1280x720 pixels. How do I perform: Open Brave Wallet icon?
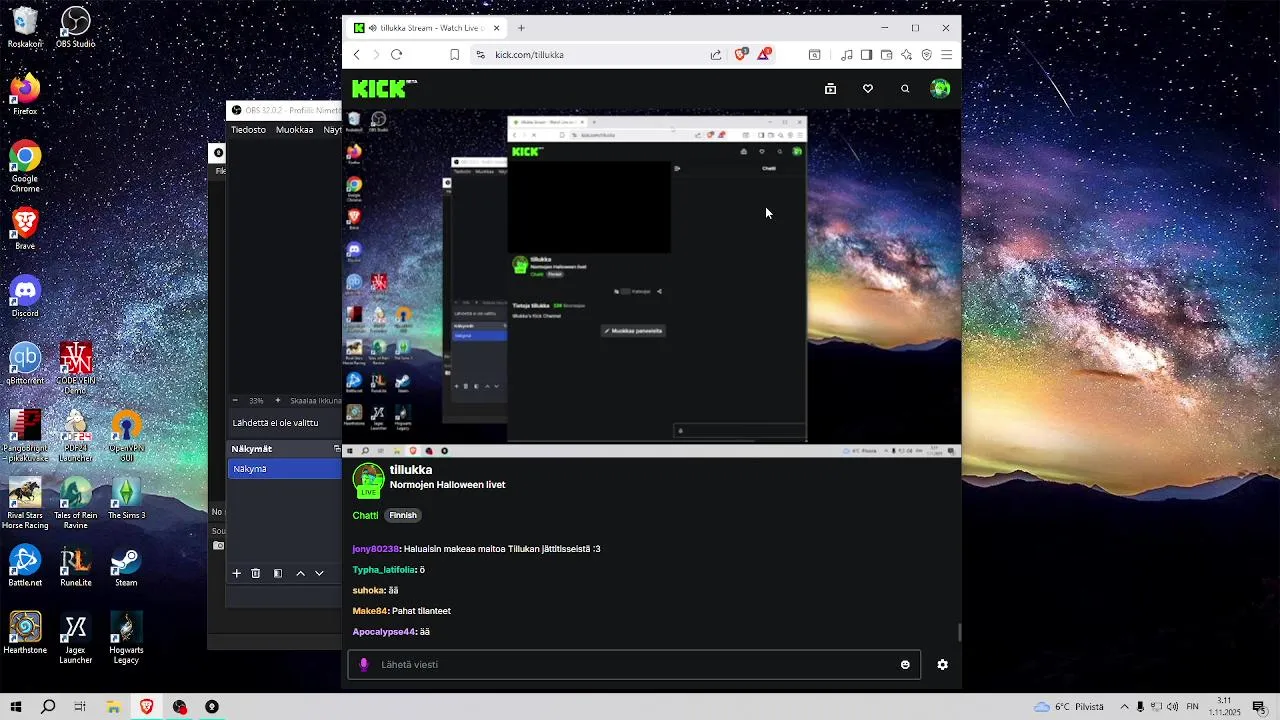coord(887,55)
